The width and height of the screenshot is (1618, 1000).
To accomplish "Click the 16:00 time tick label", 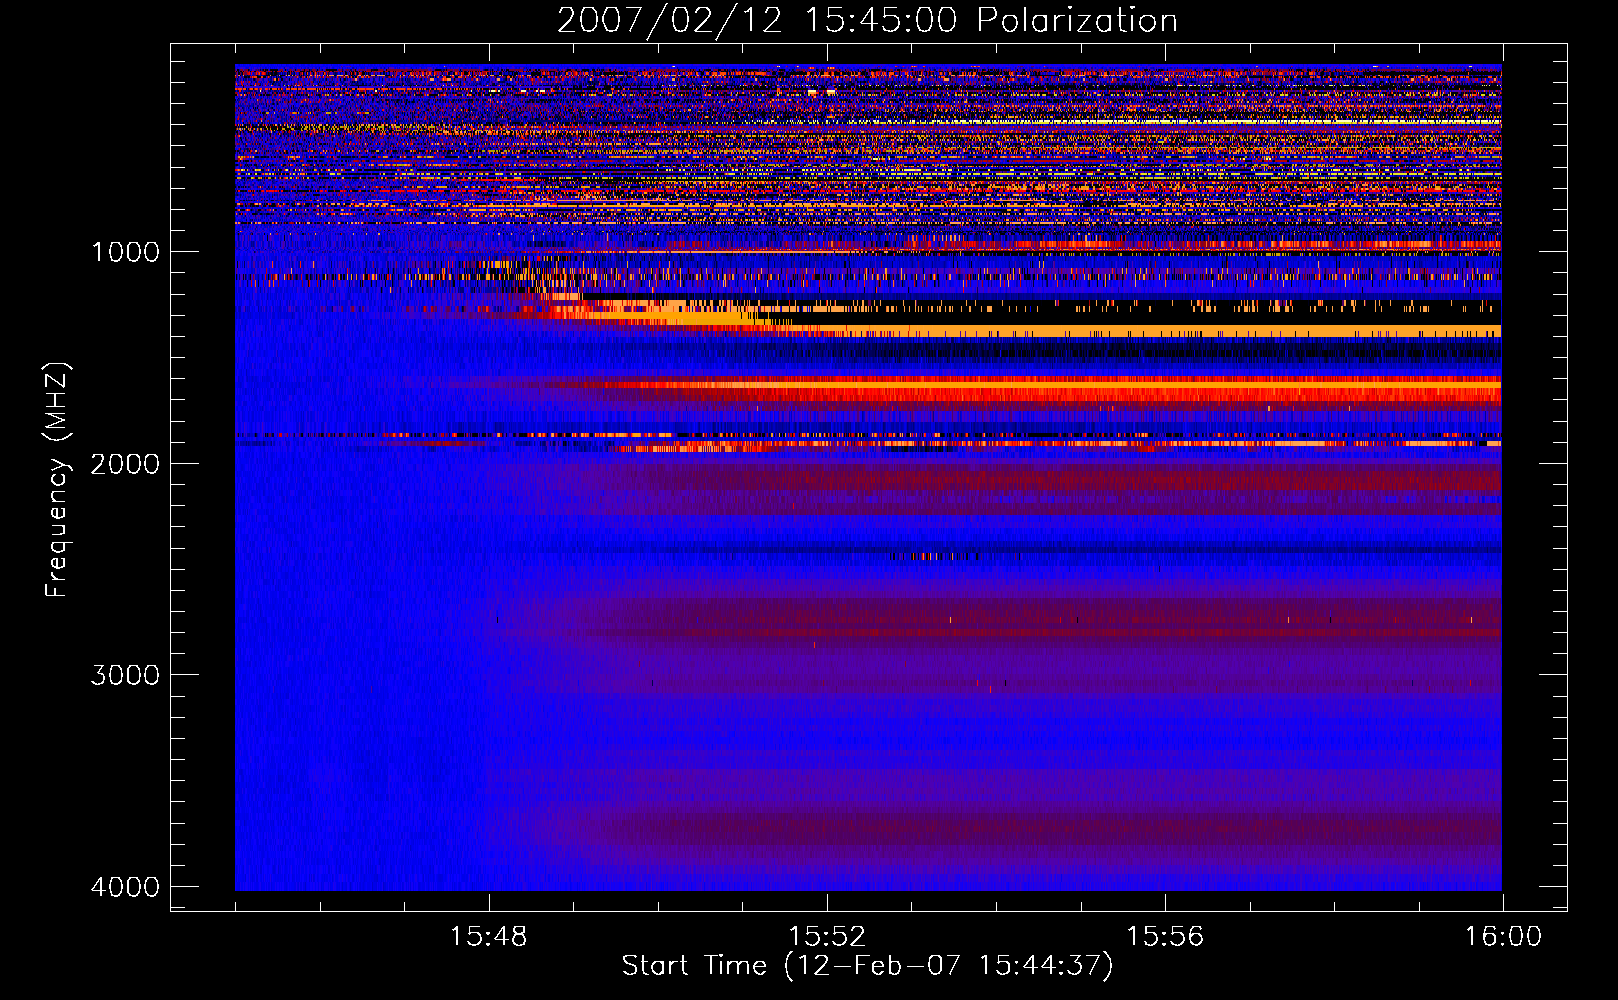I will click(x=1503, y=937).
